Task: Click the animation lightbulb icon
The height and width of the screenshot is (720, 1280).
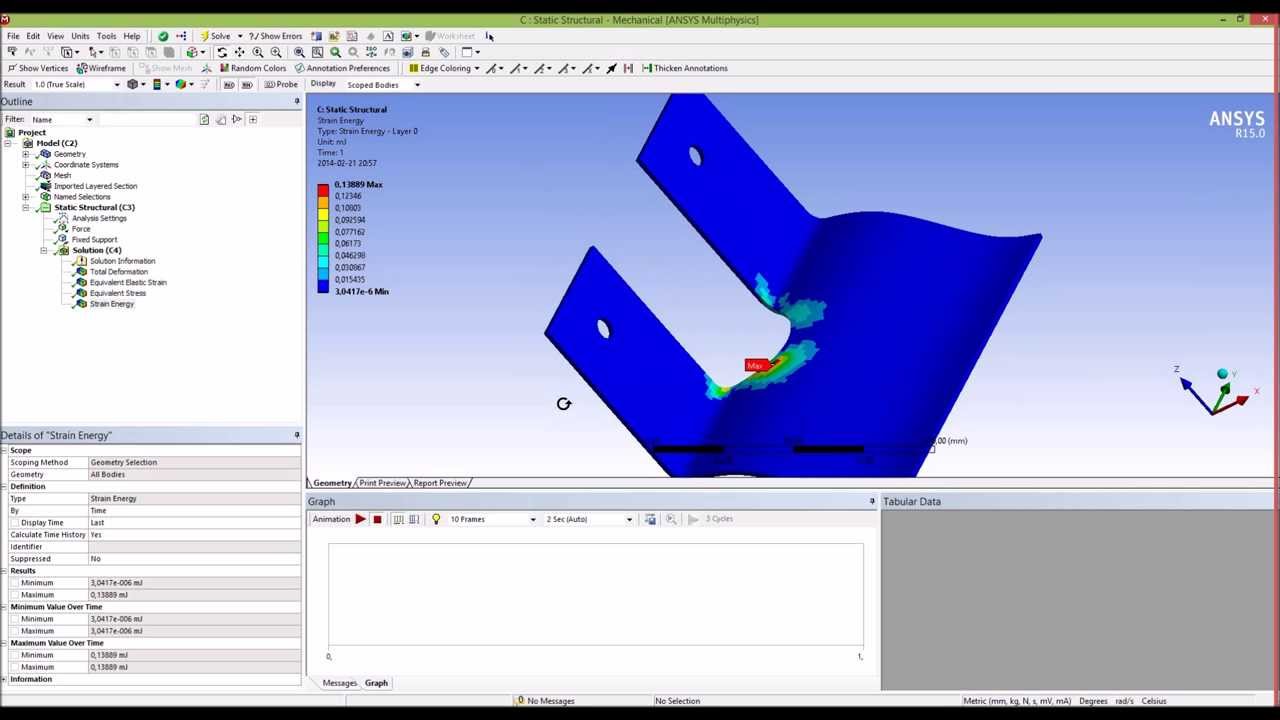Action: click(436, 519)
